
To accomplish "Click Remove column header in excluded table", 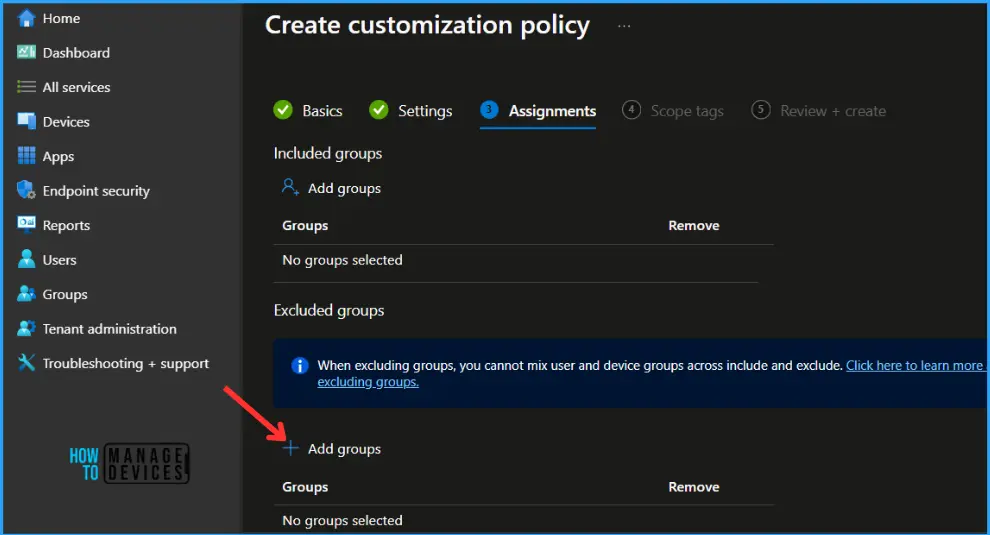I will click(693, 487).
